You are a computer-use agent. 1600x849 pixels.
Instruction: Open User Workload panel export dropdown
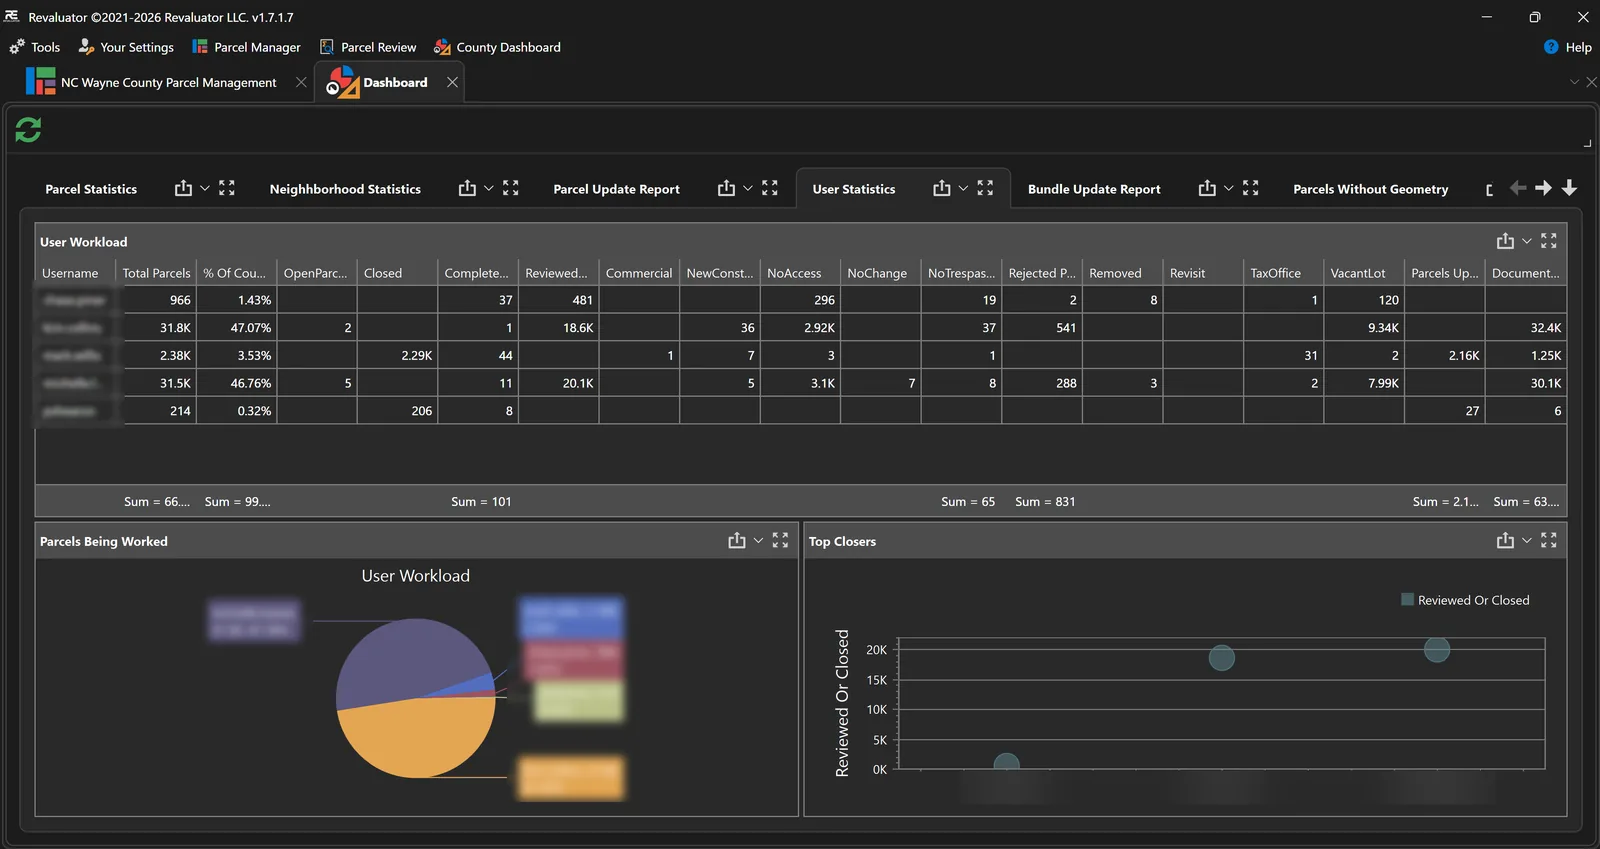point(1527,241)
